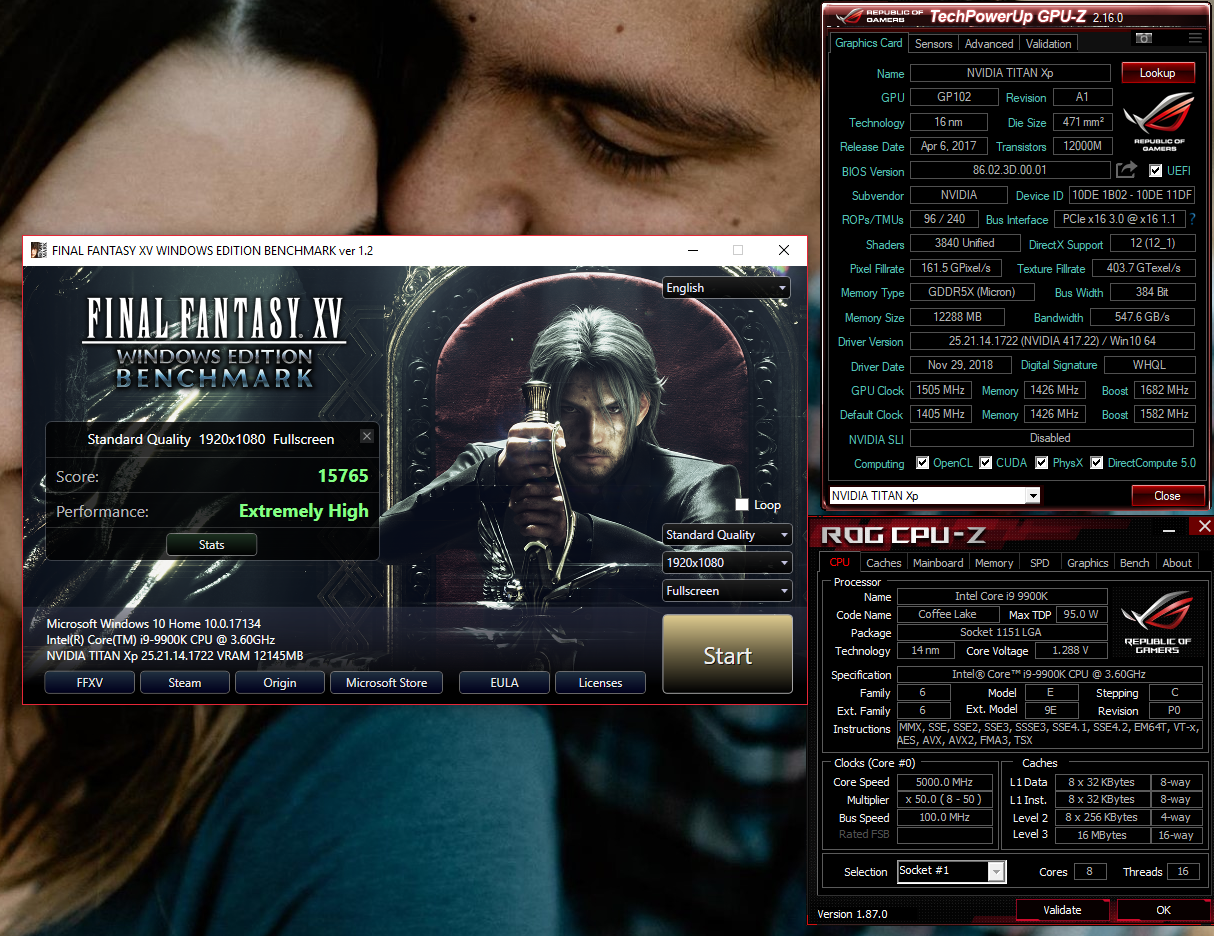Screen dimensions: 1214x936
Task: Click the Lookup button in GPU-Z
Action: (x=1157, y=73)
